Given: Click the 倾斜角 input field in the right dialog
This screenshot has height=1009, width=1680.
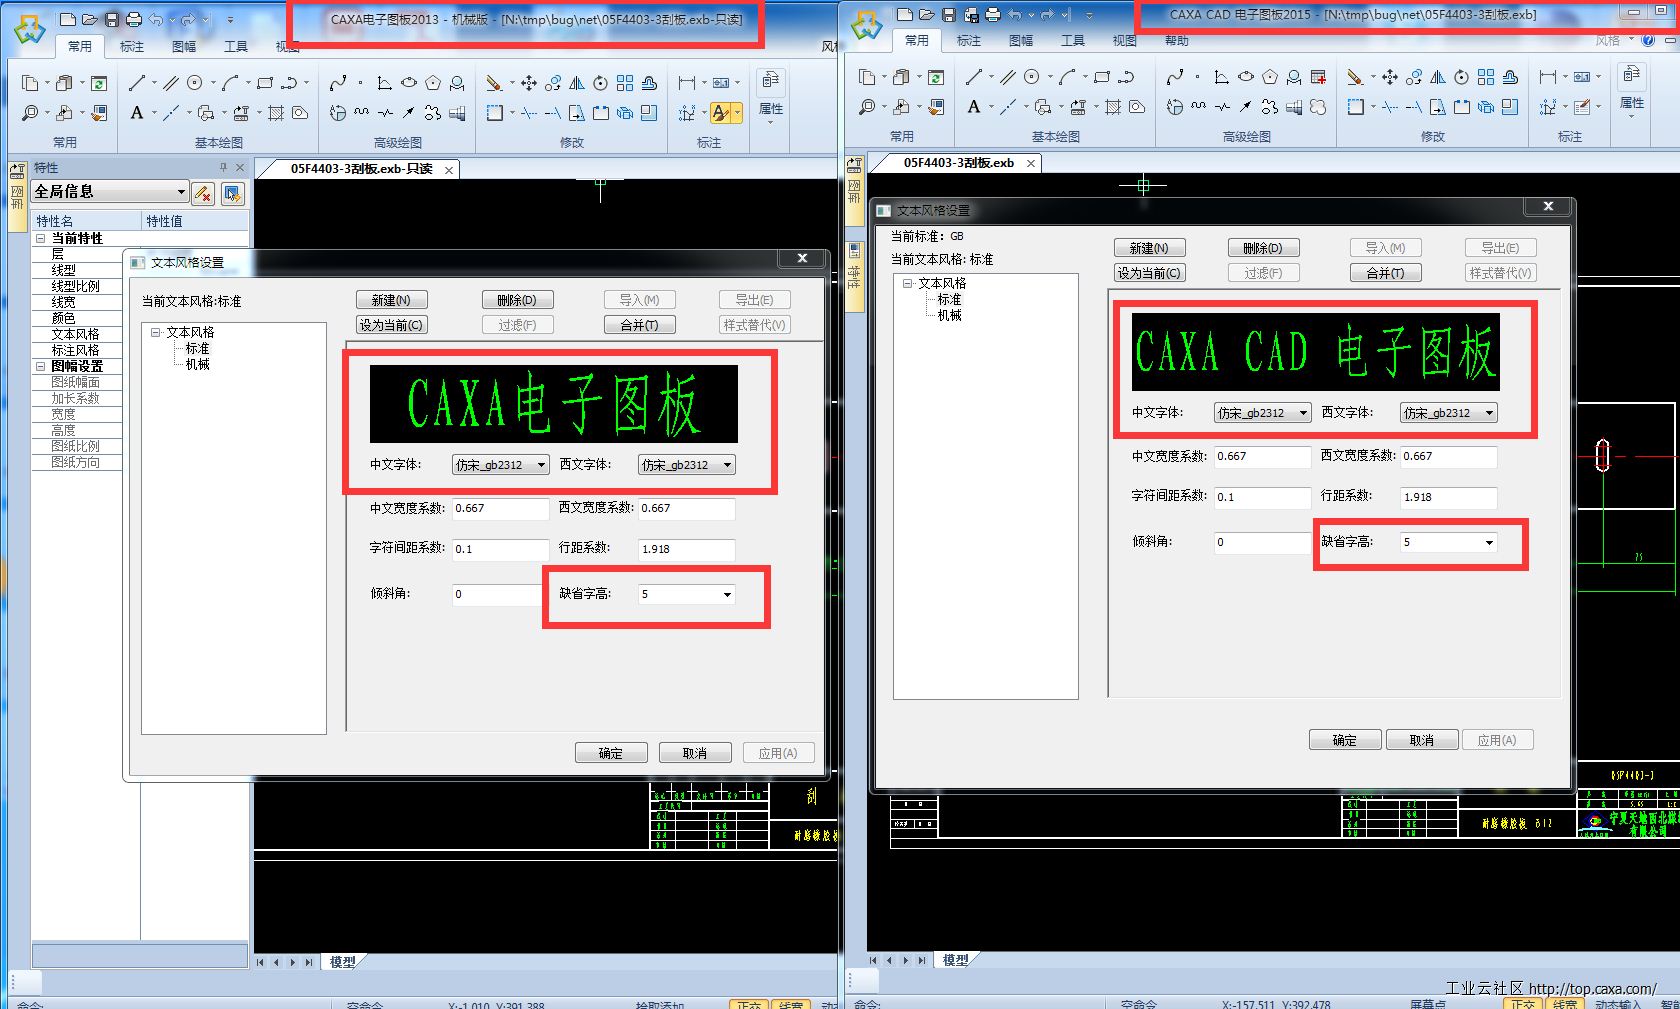Looking at the screenshot, I should [1261, 543].
